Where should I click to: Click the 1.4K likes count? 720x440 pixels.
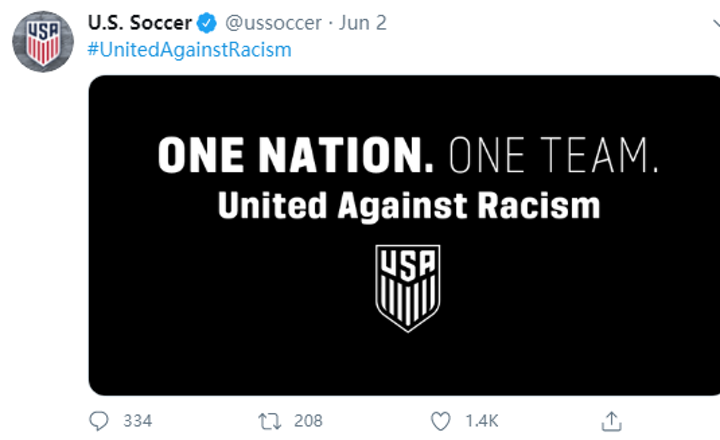tap(482, 420)
